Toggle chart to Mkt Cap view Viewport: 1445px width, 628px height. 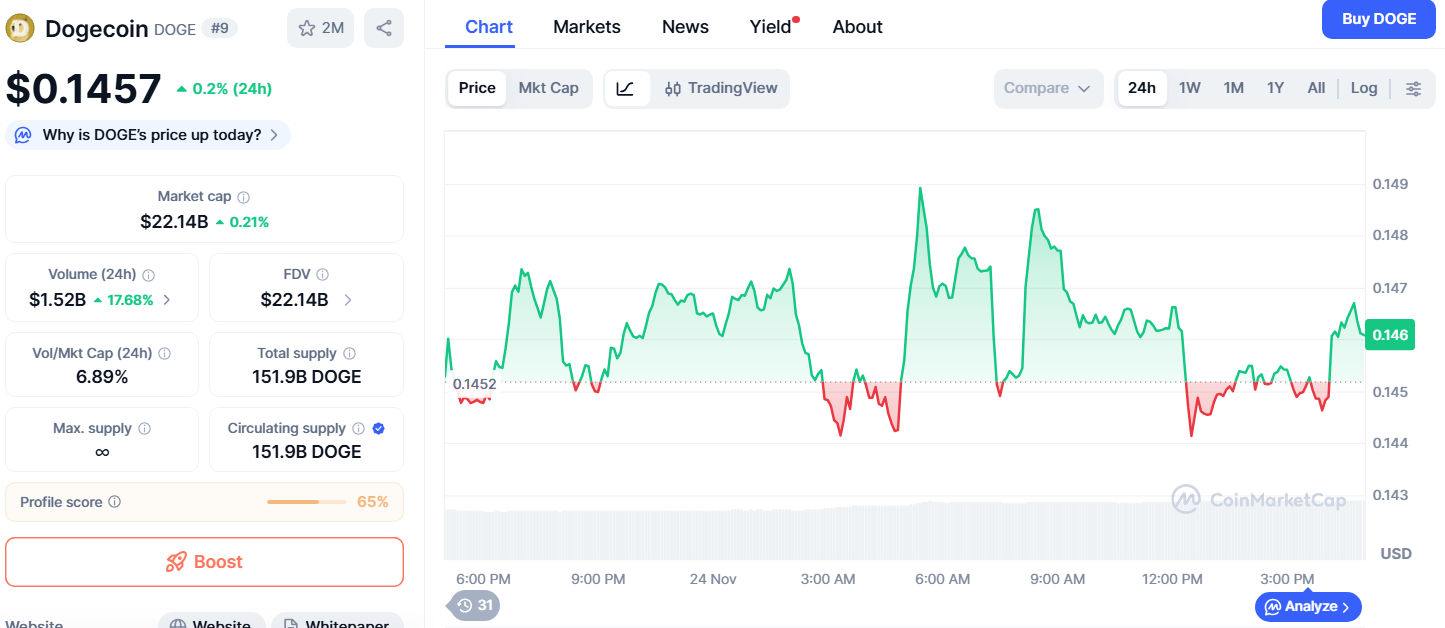point(548,88)
